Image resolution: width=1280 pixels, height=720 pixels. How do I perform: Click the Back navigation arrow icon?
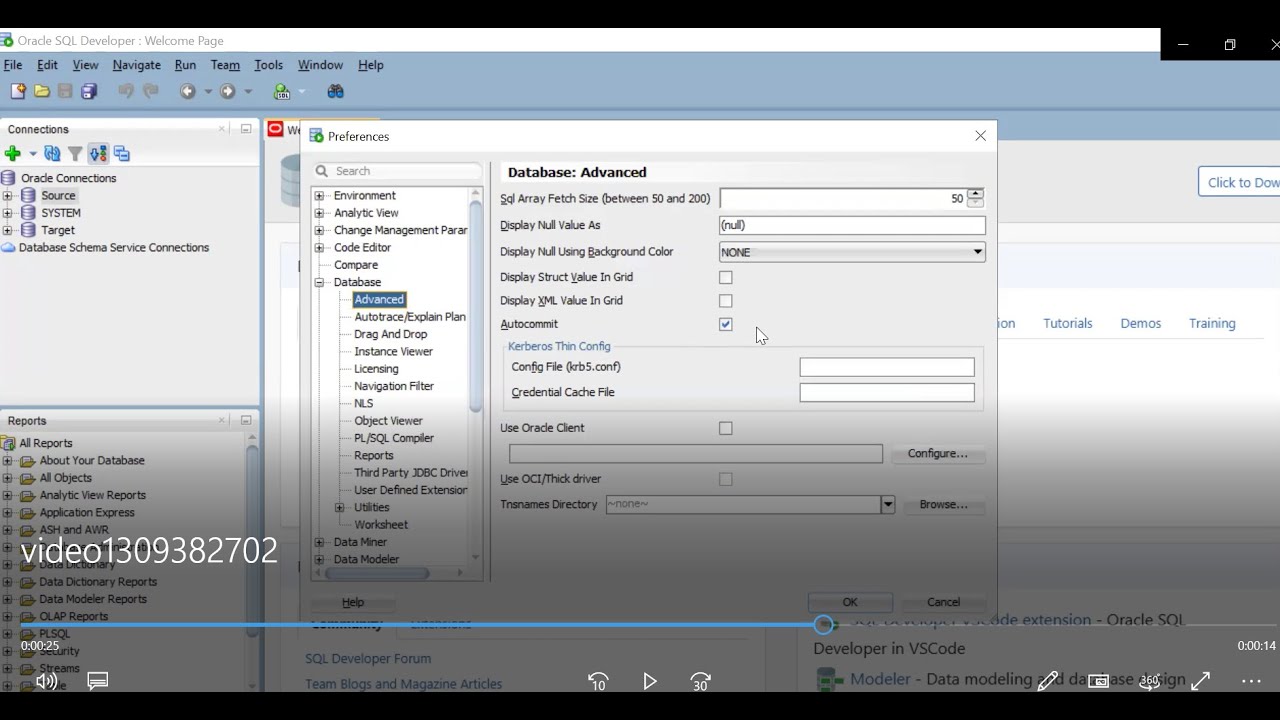(187, 91)
